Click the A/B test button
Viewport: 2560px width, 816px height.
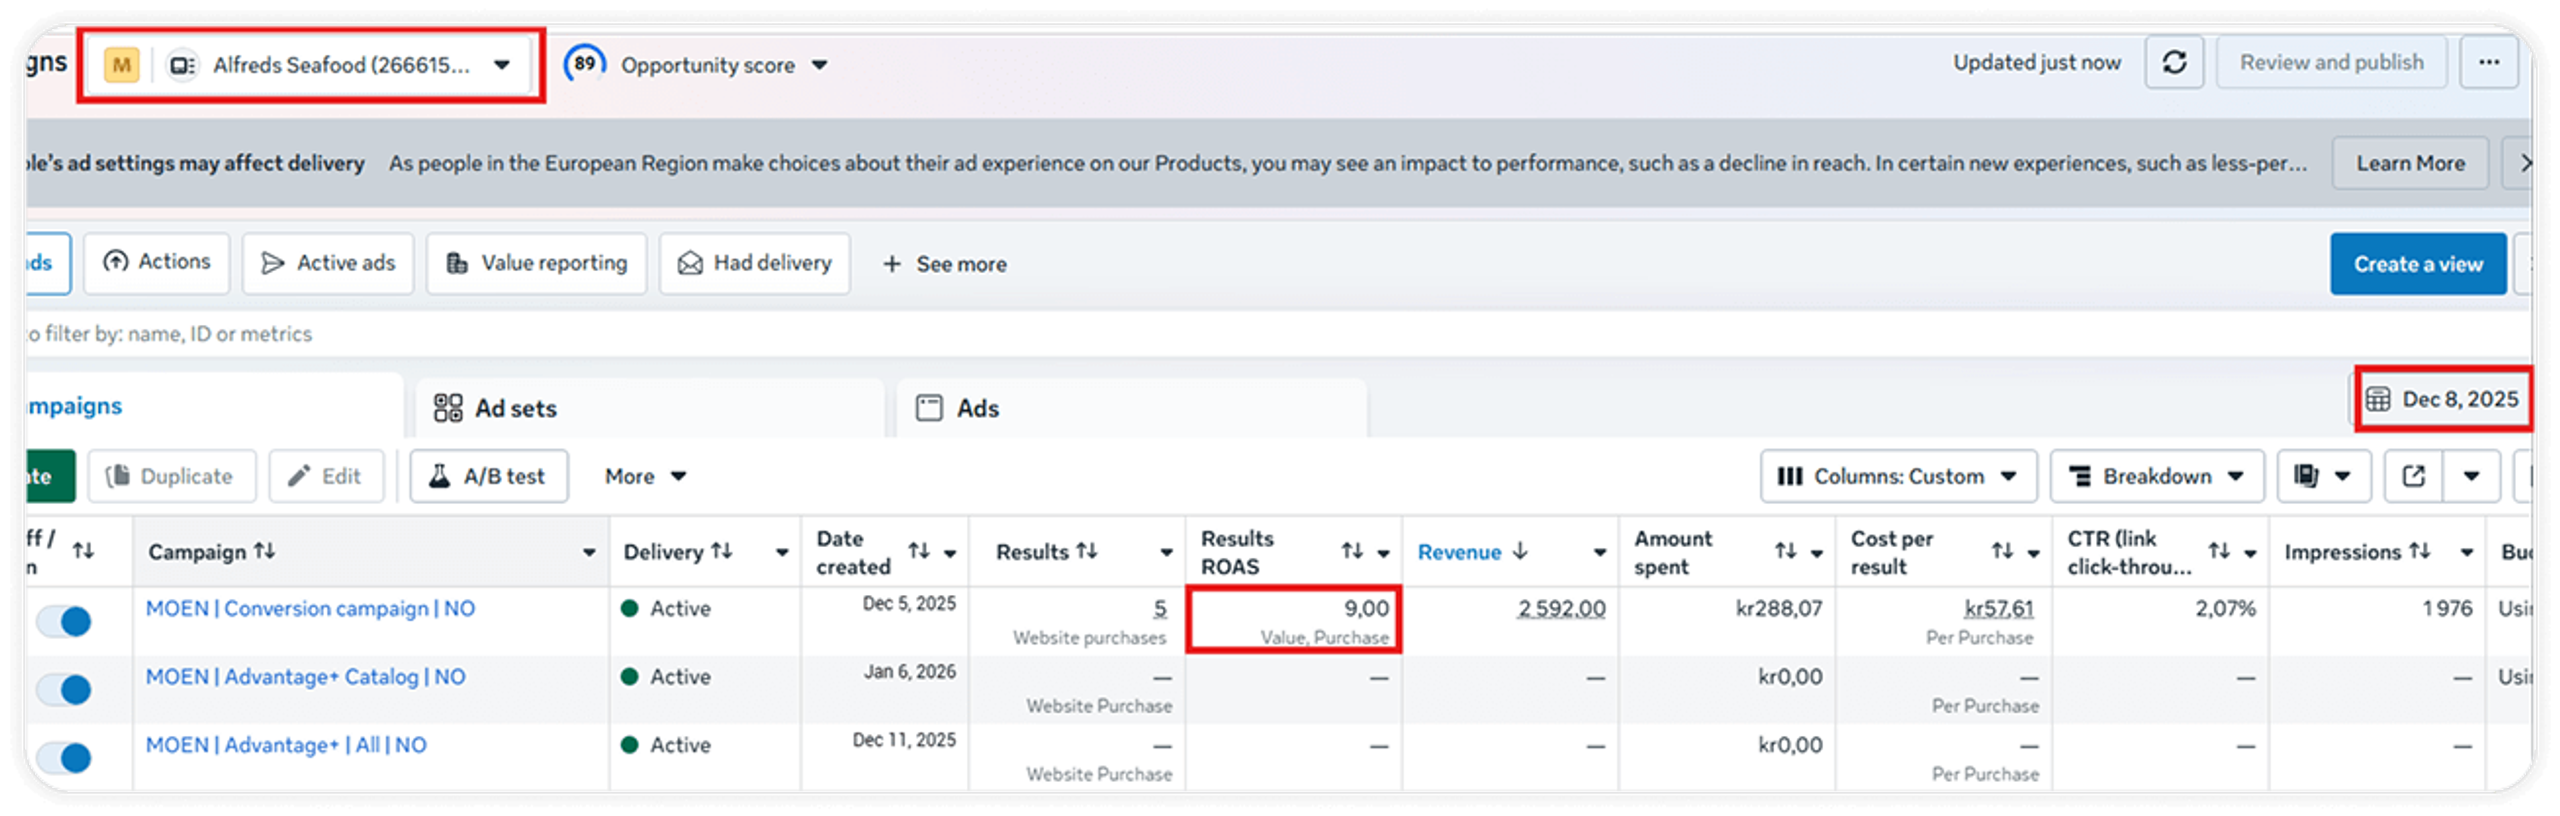click(488, 476)
